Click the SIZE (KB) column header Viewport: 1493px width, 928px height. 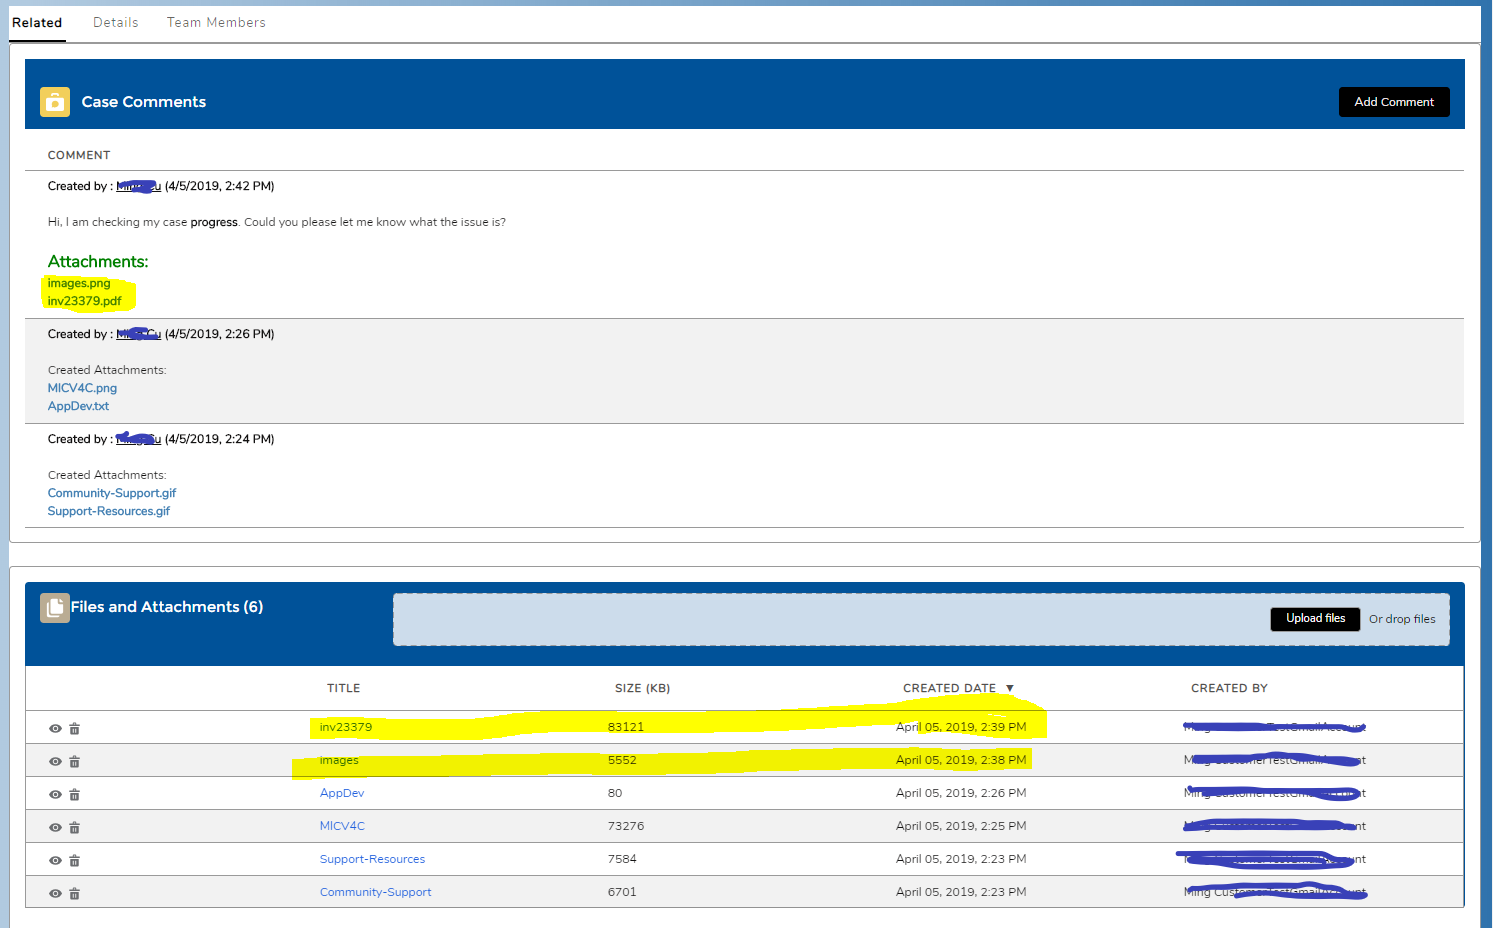pyautogui.click(x=642, y=688)
